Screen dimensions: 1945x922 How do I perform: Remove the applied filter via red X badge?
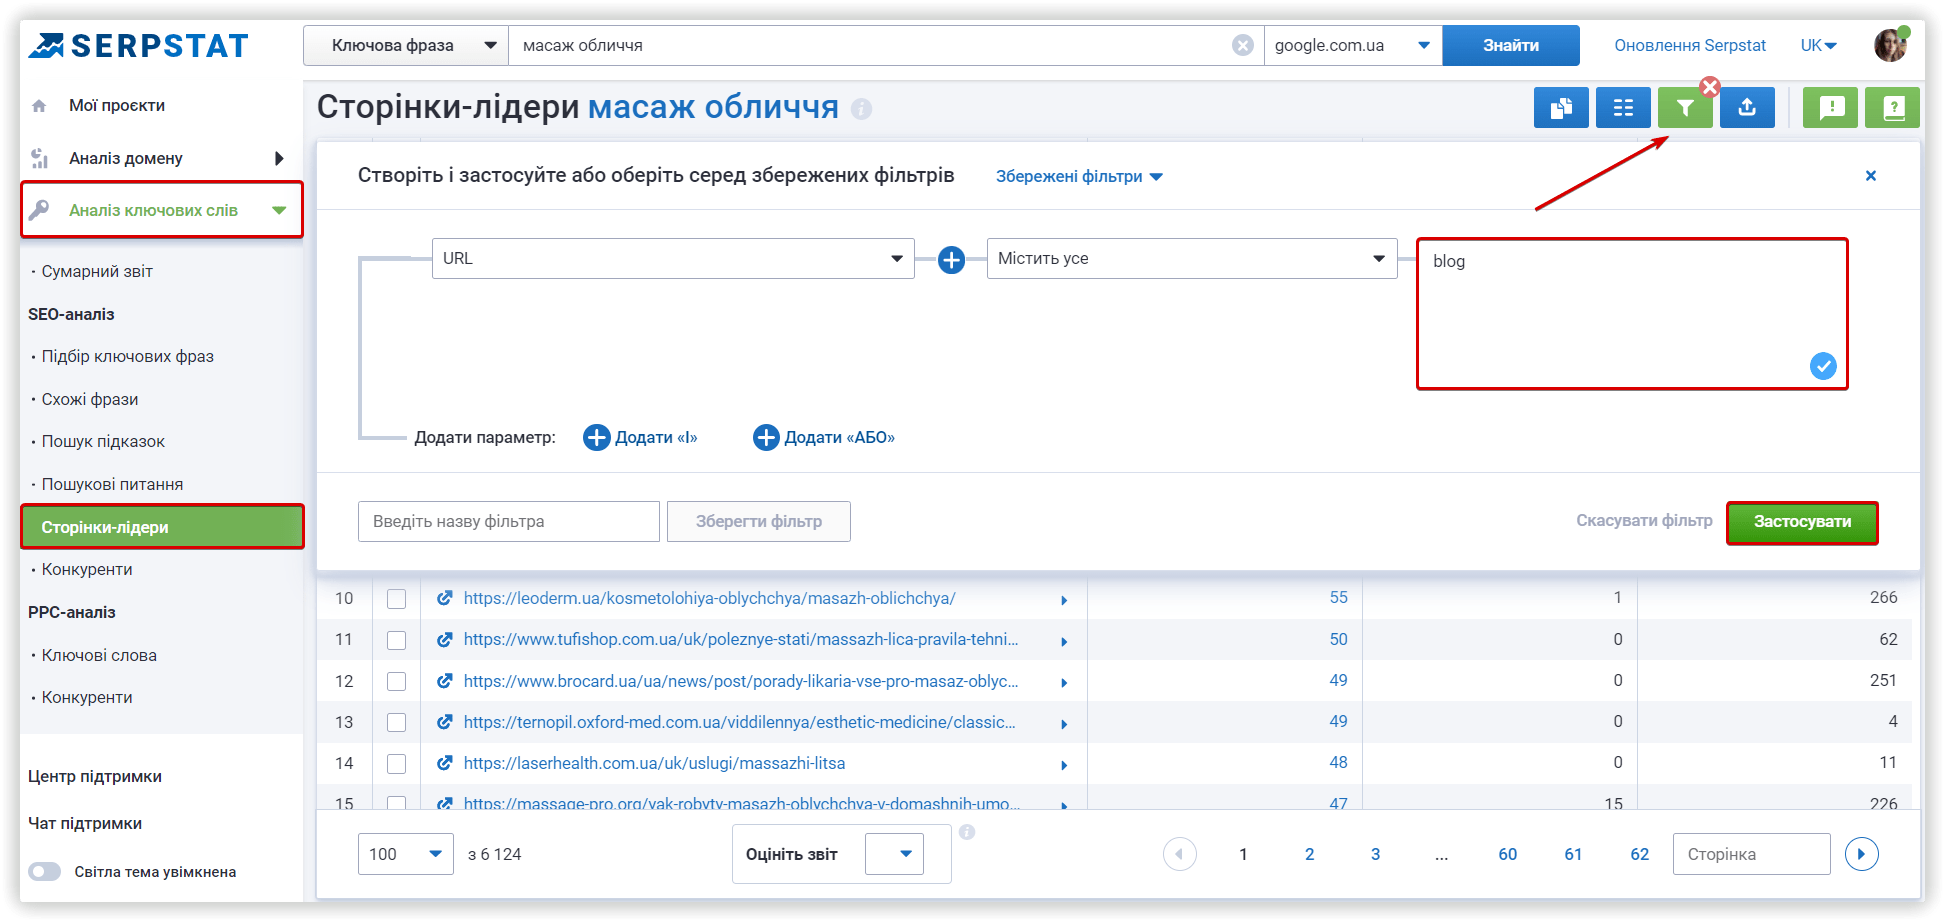pyautogui.click(x=1710, y=87)
